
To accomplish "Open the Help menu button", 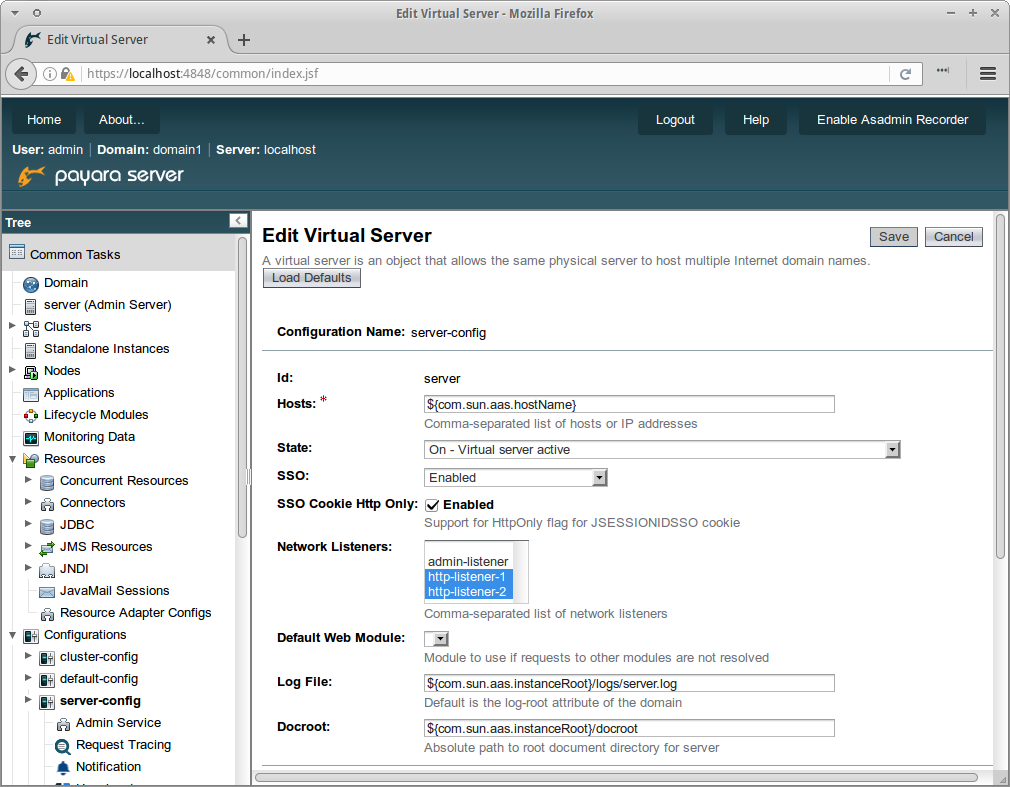I will pos(755,120).
